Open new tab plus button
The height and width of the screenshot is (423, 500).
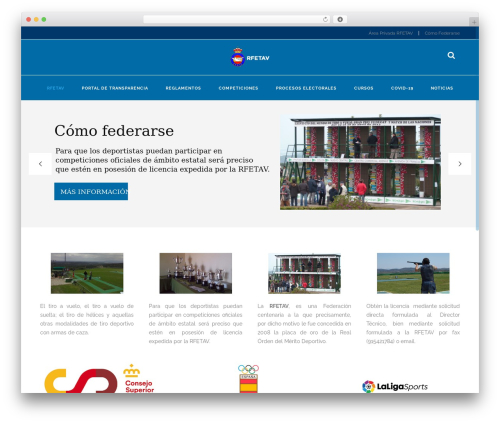tap(474, 22)
